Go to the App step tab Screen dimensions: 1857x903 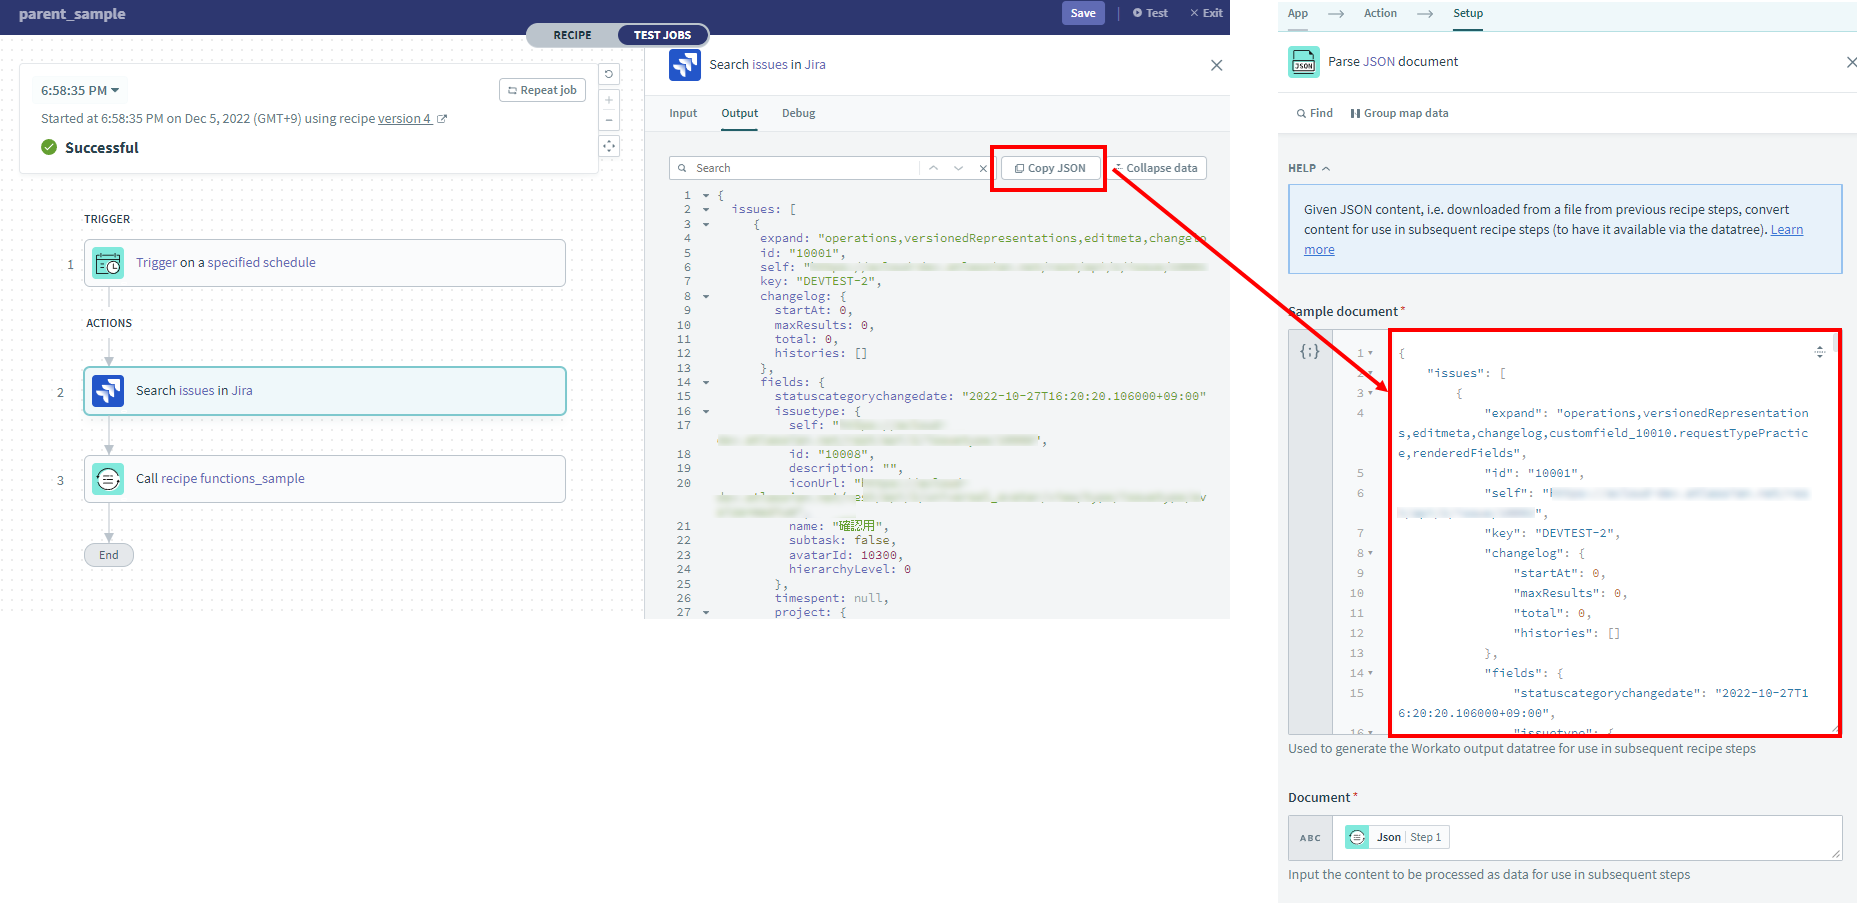point(1298,13)
